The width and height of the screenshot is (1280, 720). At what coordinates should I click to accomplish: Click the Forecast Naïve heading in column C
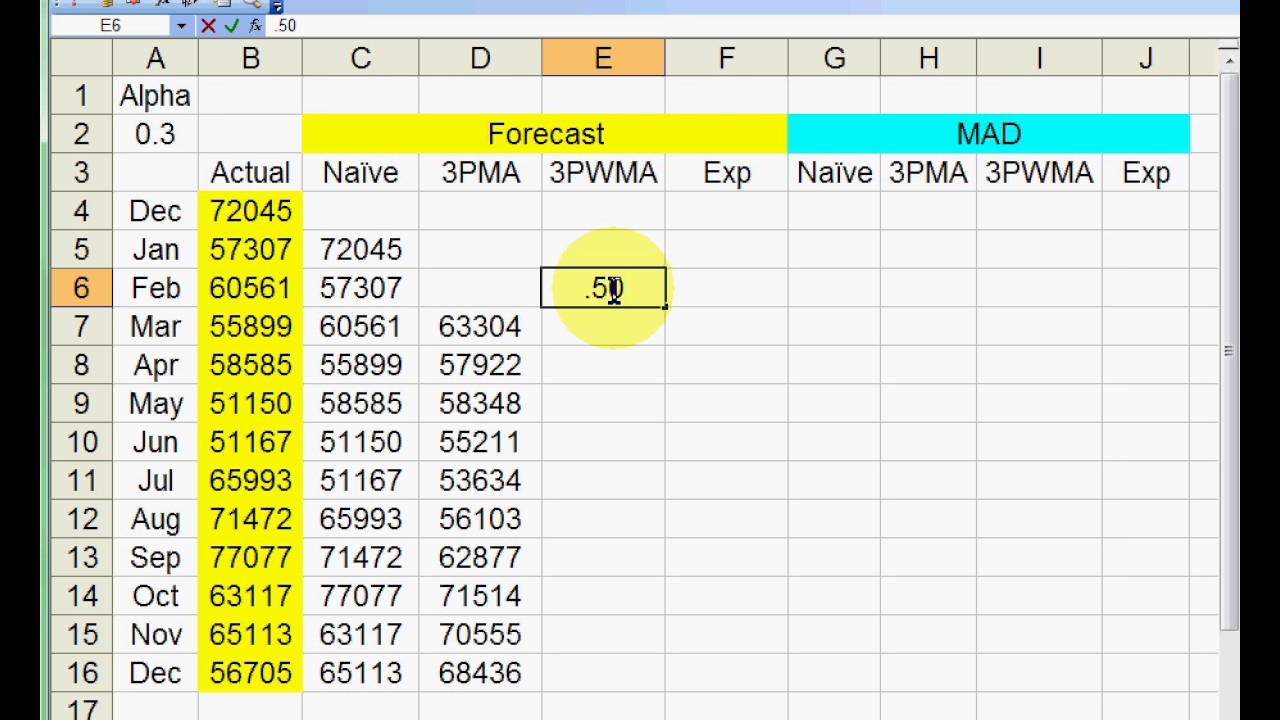click(x=360, y=173)
